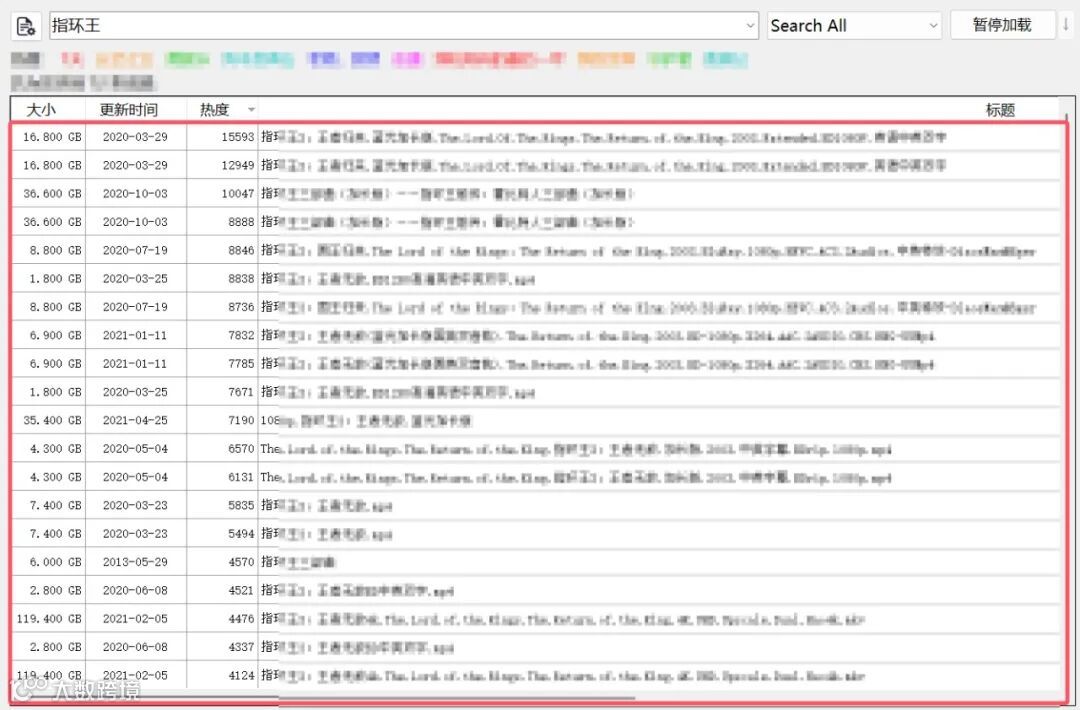The height and width of the screenshot is (710, 1080).
Task: Click 119.400 GB in the 4476 row
Action: coord(50,619)
